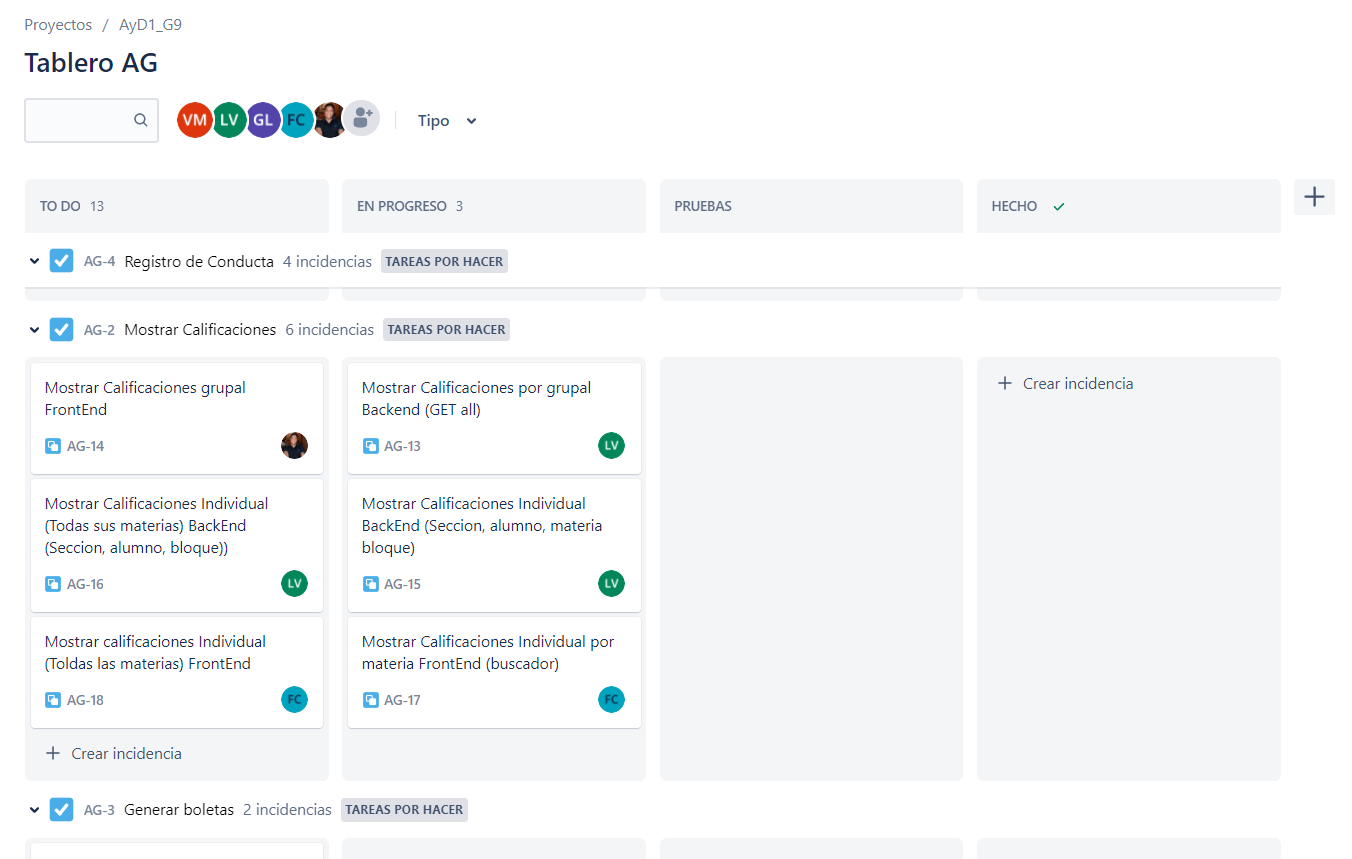Select the PRUEBAS column header

(811, 206)
